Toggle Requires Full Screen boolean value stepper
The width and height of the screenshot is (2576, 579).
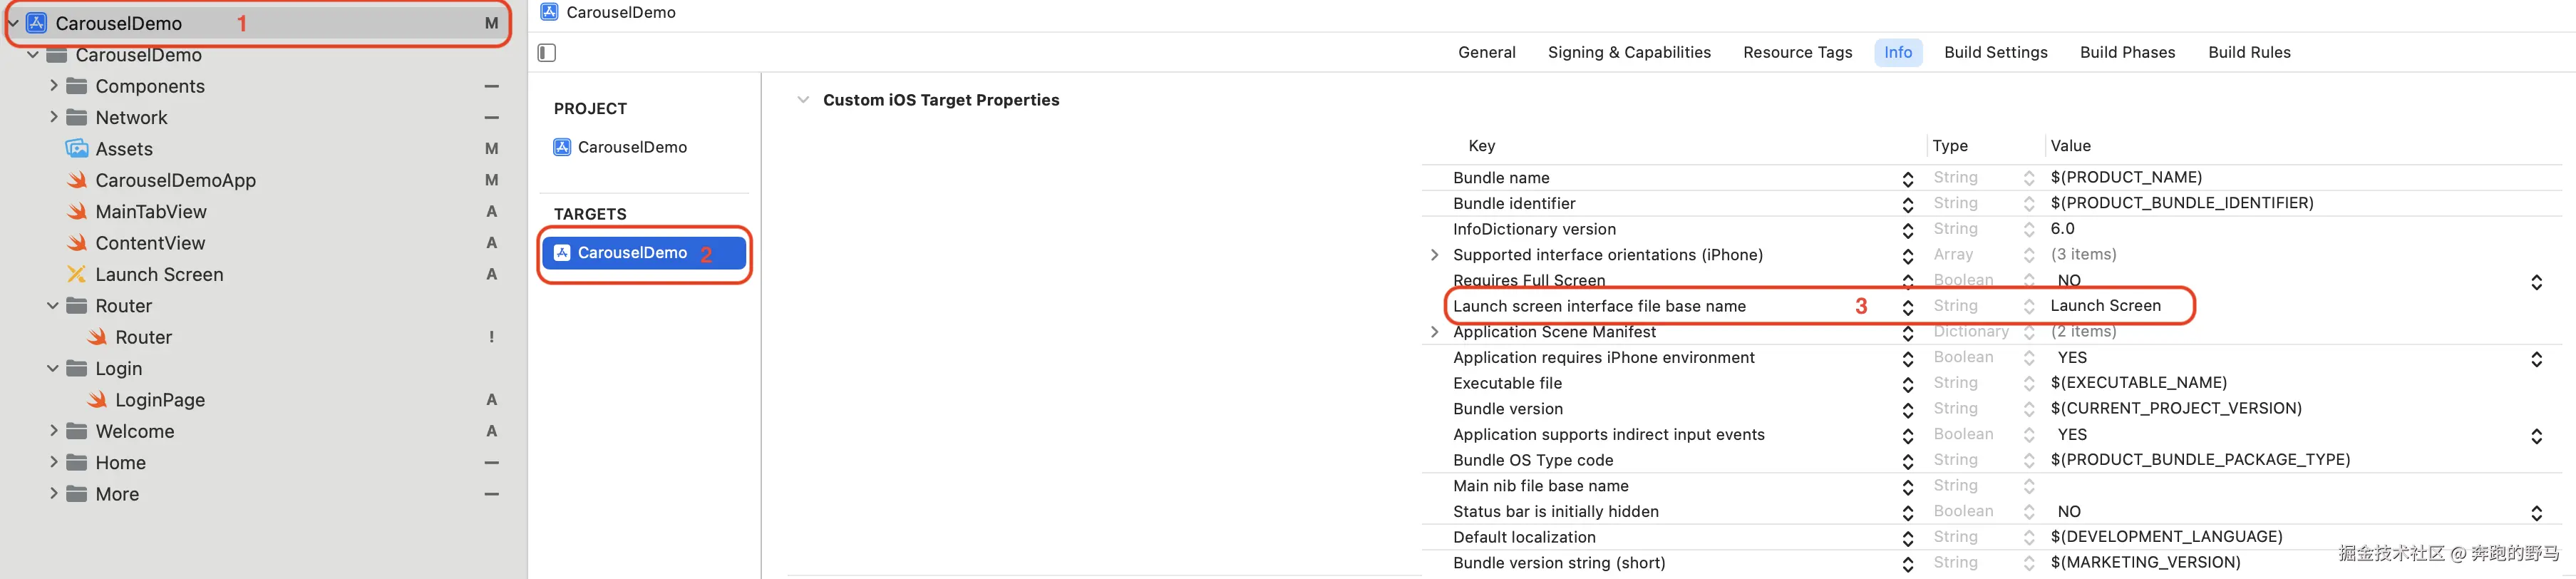(2536, 282)
